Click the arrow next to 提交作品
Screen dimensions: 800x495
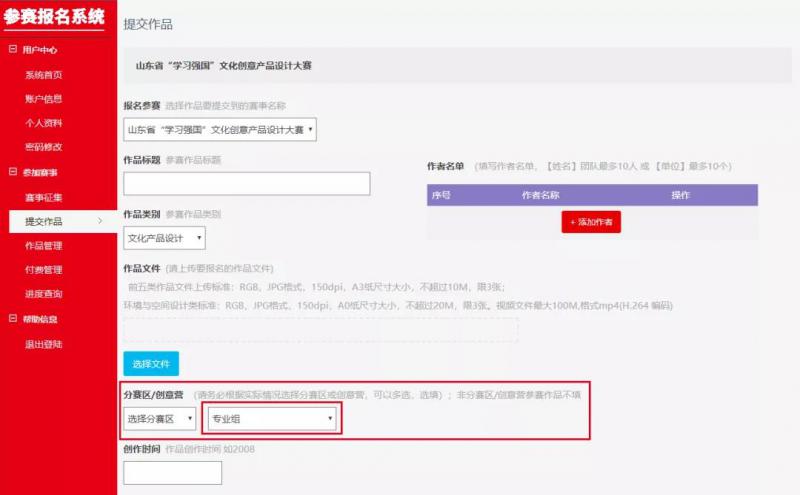click(100, 221)
